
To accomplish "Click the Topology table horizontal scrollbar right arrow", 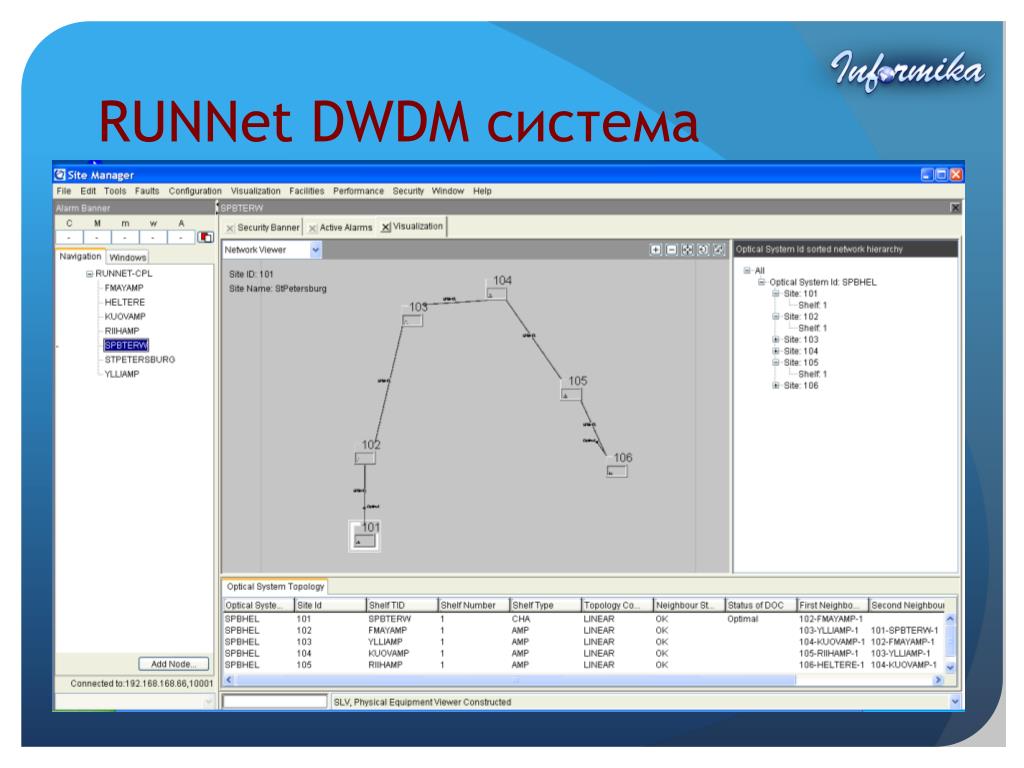I will point(938,680).
